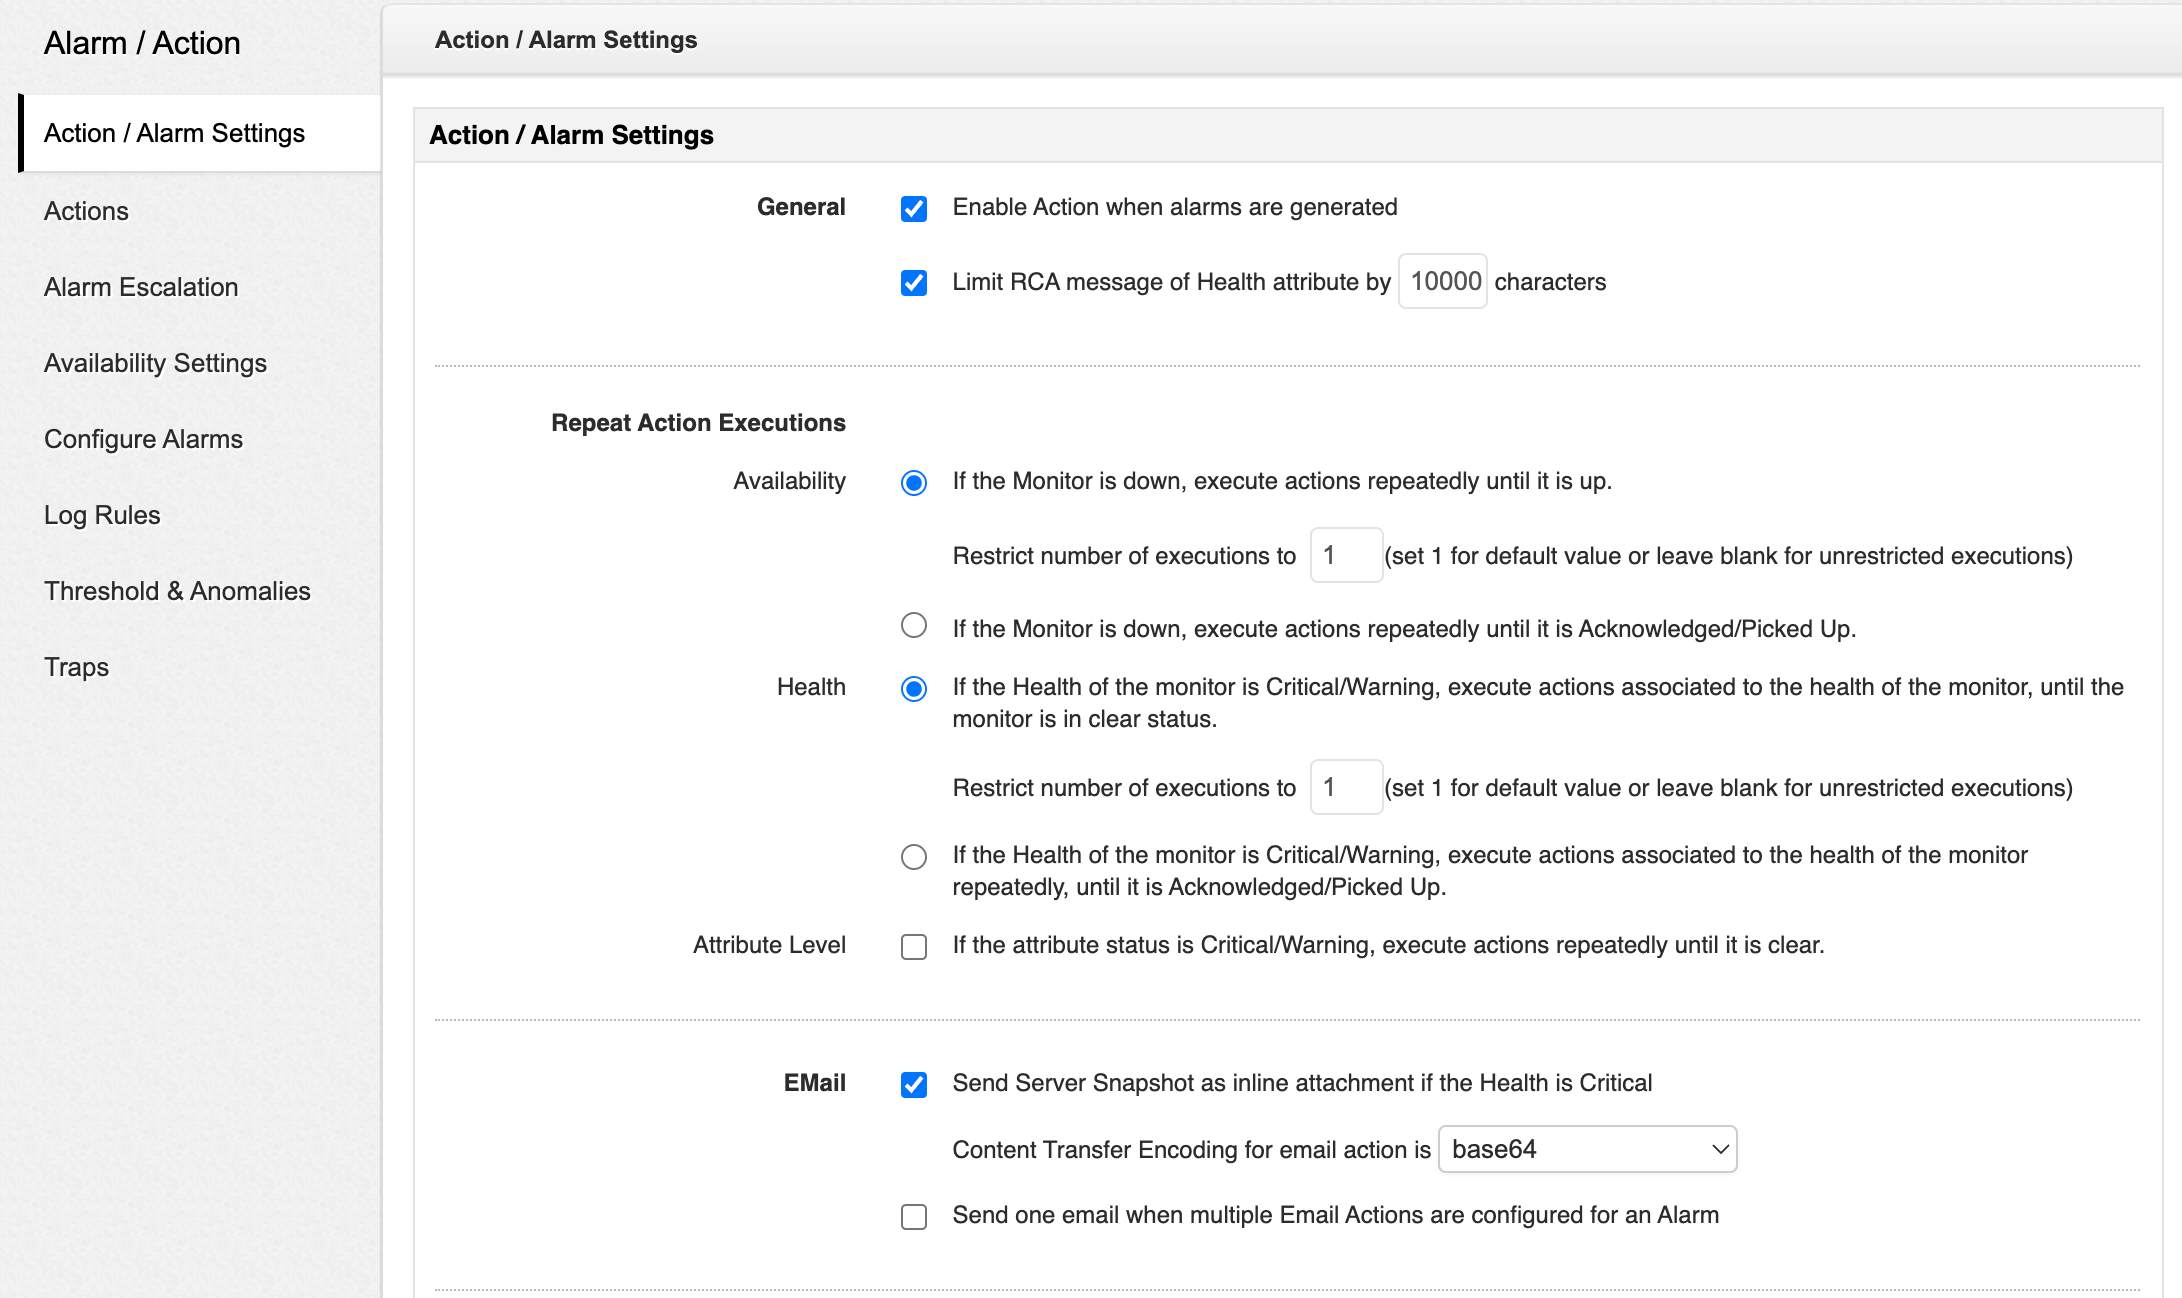Screen dimensions: 2182x1298
Task: Click Health restrict executions number field
Action: [x=1346, y=787]
